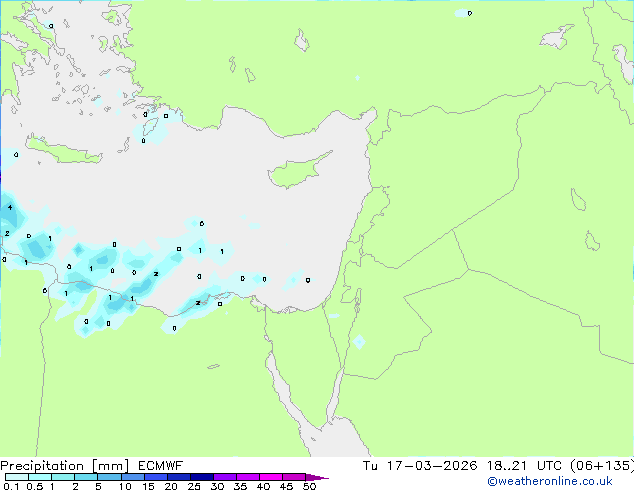Screen dimensions: 634x490
Task: Pick the legend swatch for 1–2 mm
Action: click(63, 477)
